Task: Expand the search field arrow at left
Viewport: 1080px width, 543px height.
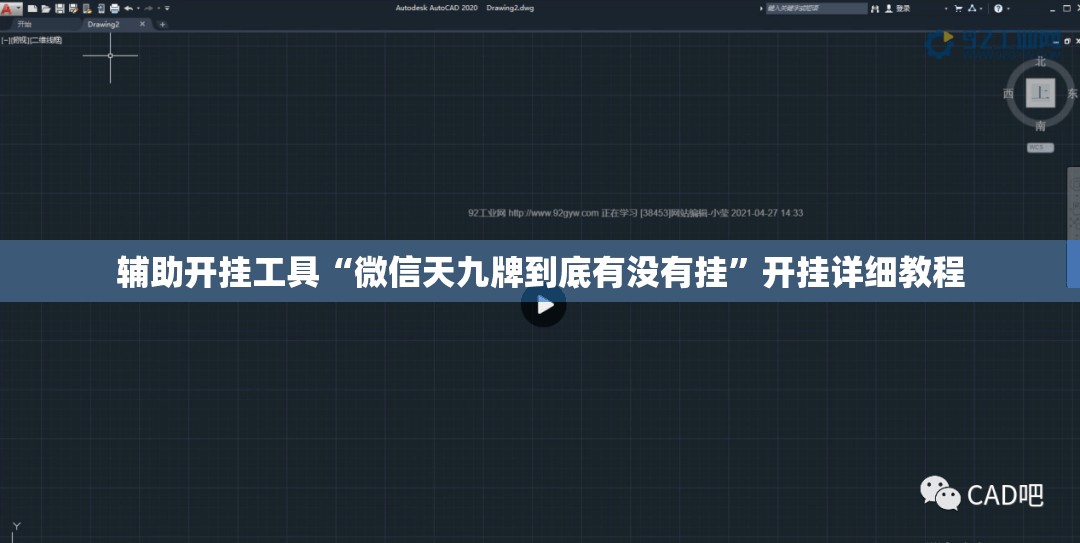Action: coord(761,8)
